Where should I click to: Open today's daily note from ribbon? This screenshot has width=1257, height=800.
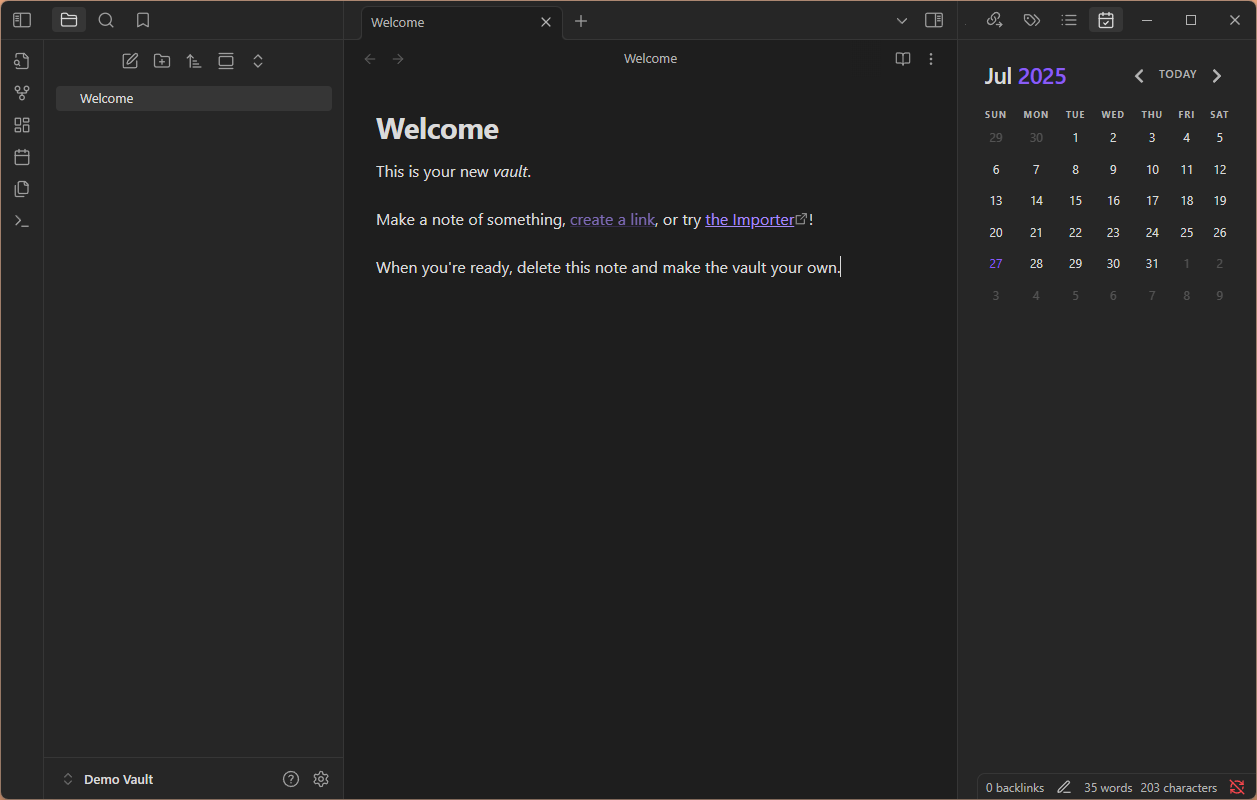coord(22,157)
